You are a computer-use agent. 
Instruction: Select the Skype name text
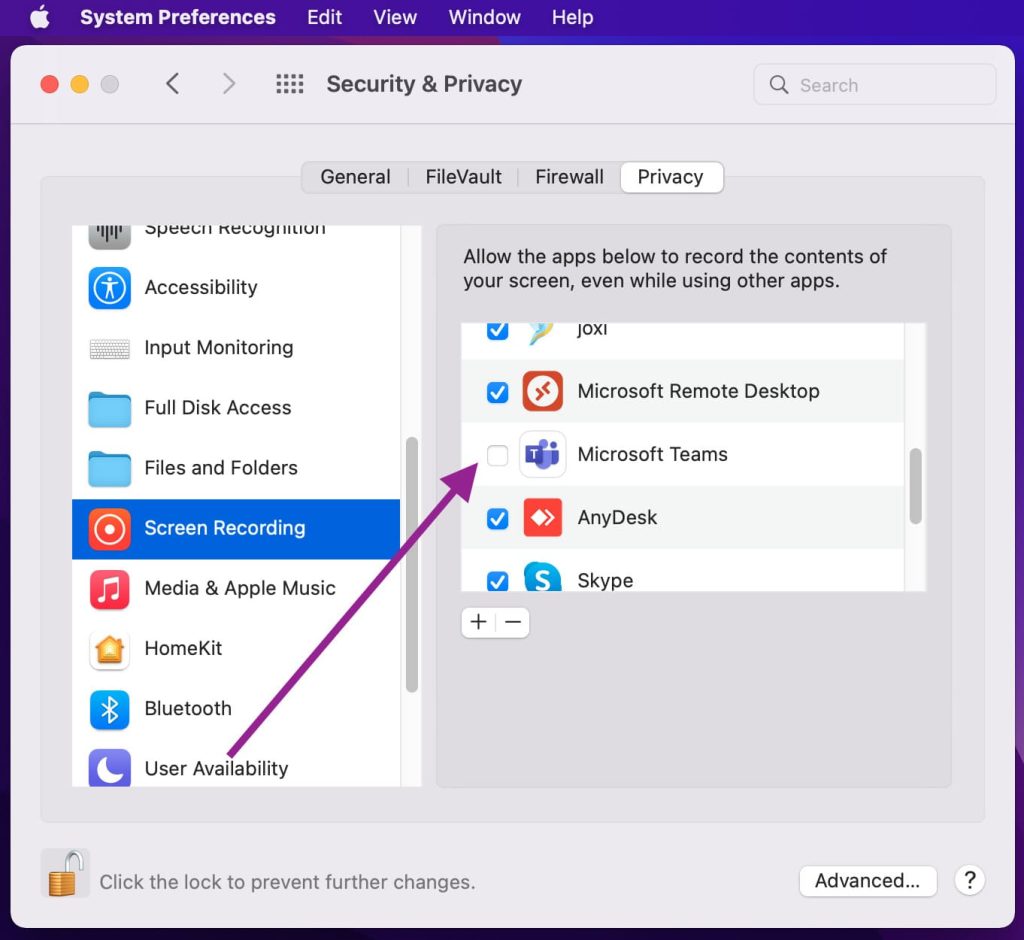[x=605, y=580]
